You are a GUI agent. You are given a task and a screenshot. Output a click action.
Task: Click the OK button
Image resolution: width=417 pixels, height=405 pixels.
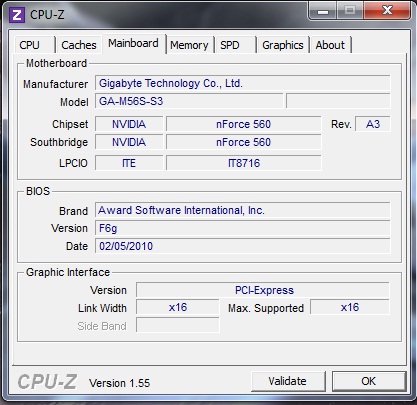(369, 381)
